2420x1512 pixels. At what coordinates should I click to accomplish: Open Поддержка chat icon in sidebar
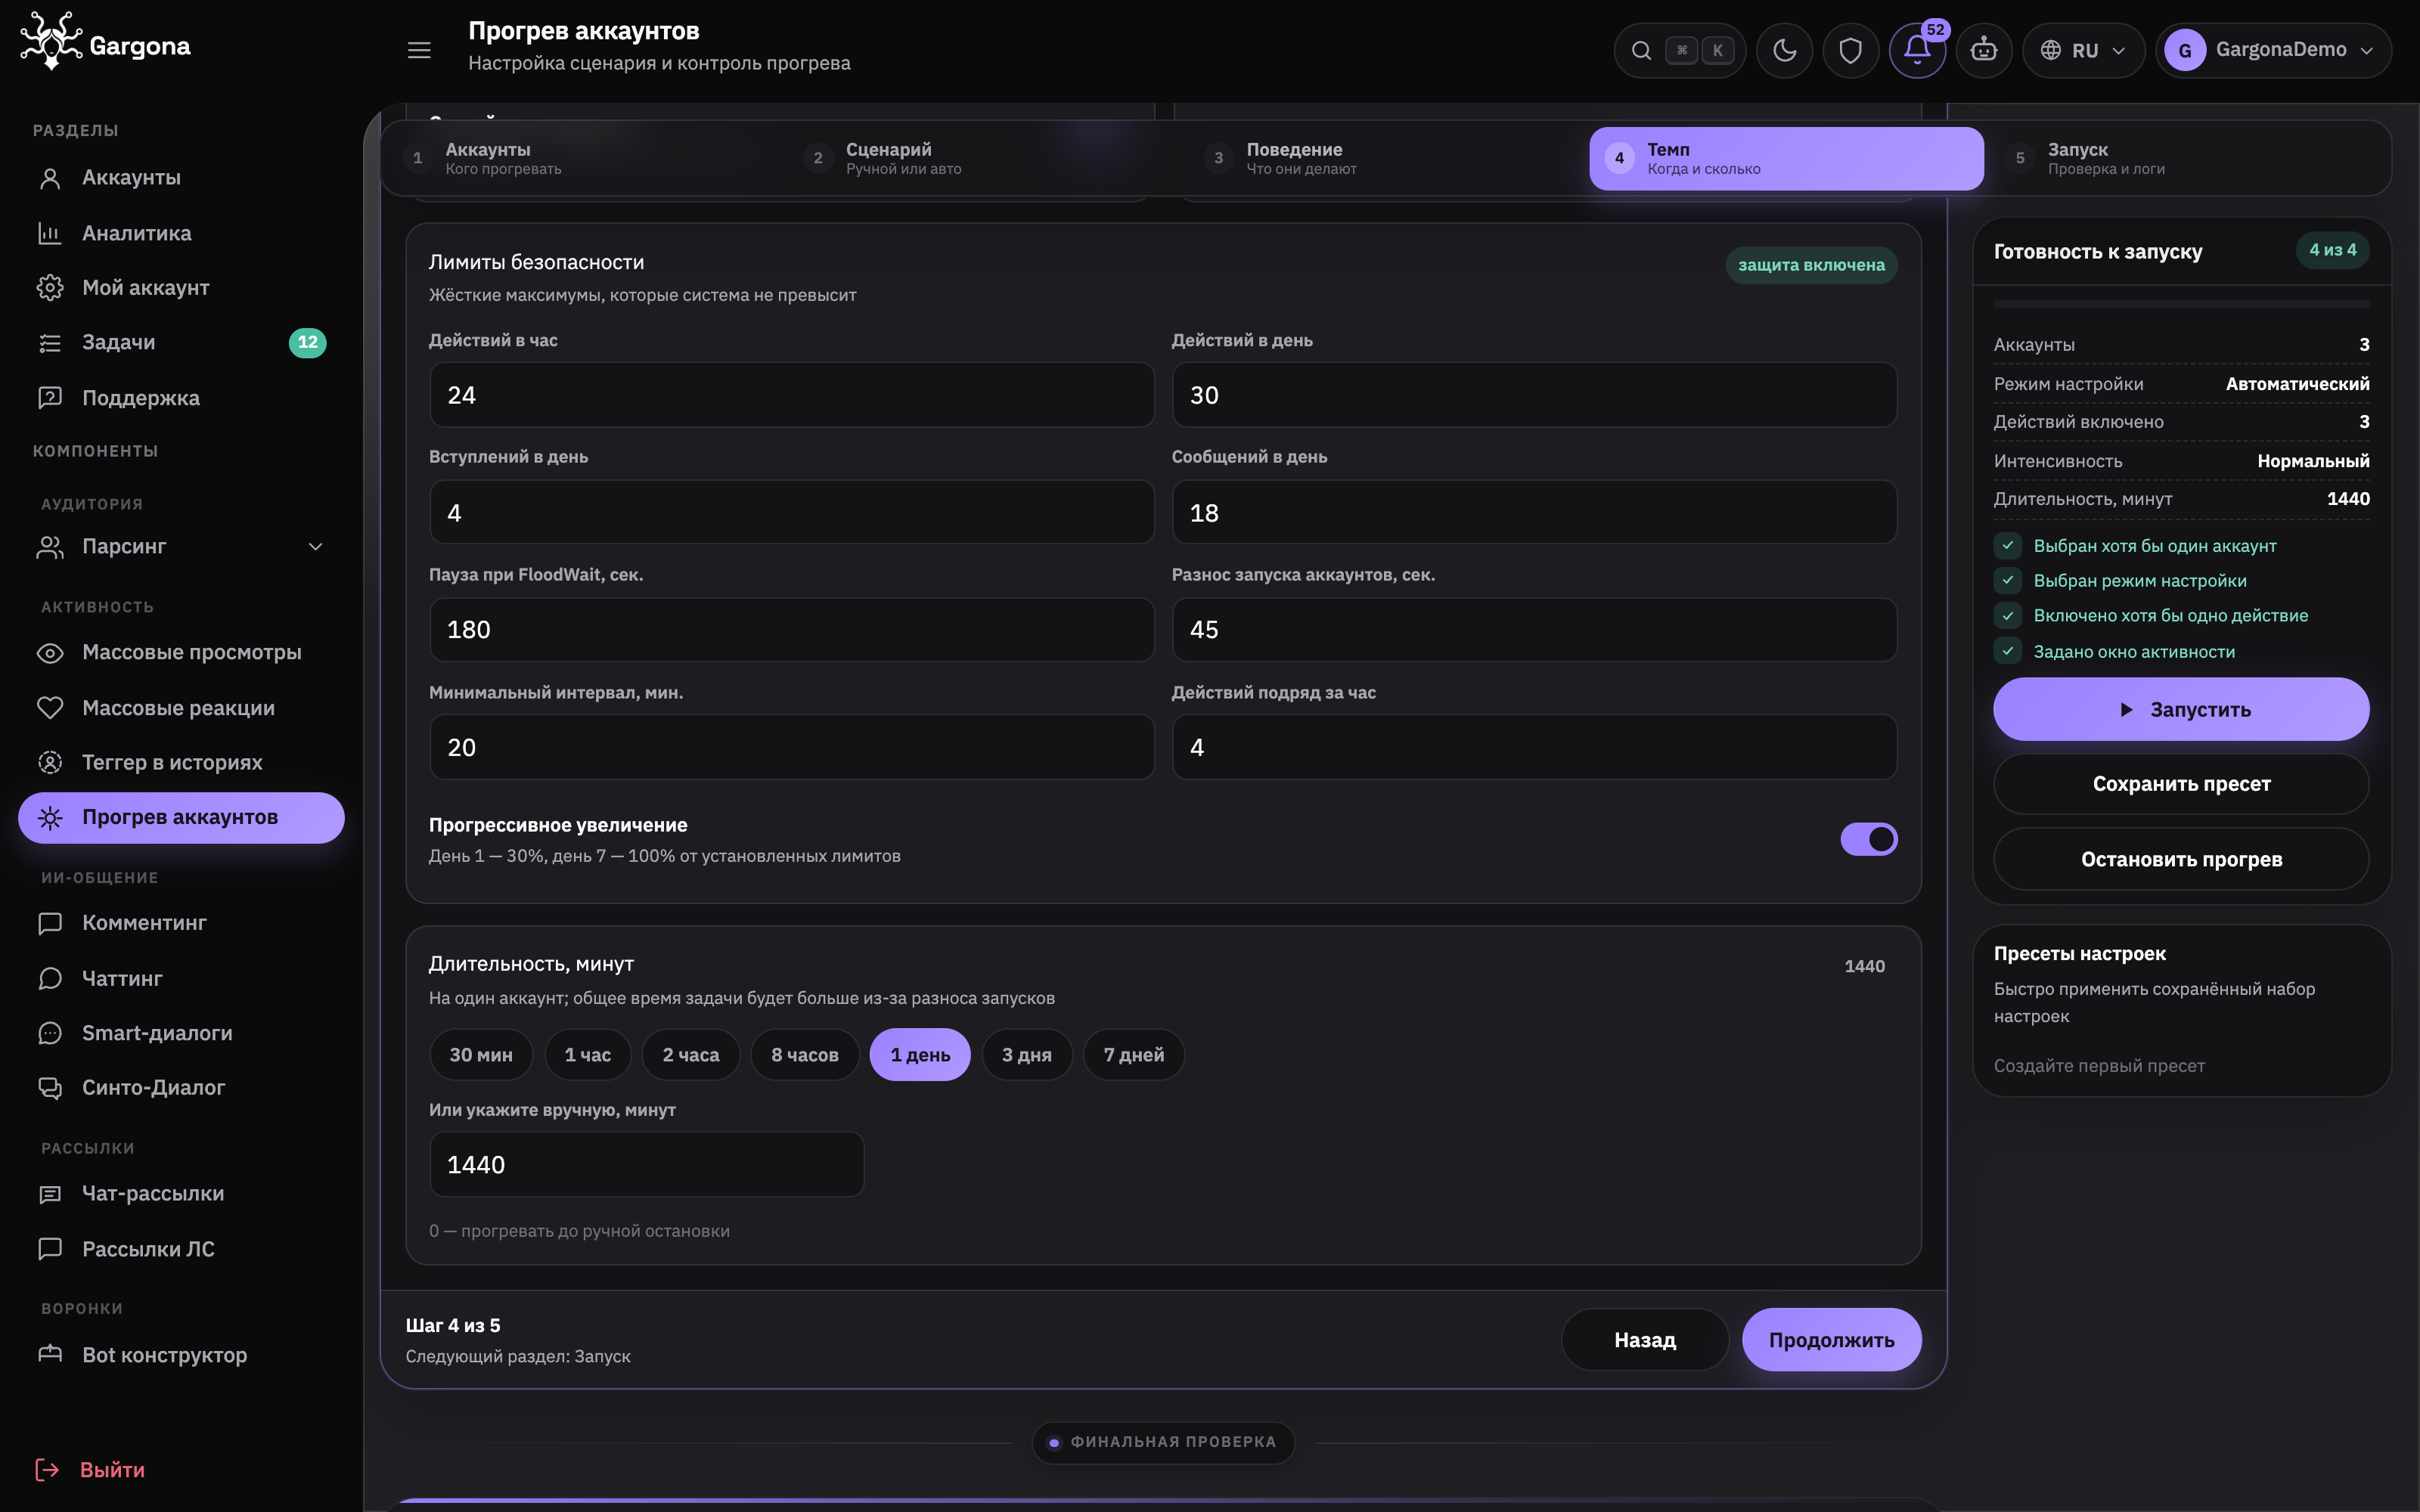[50, 398]
